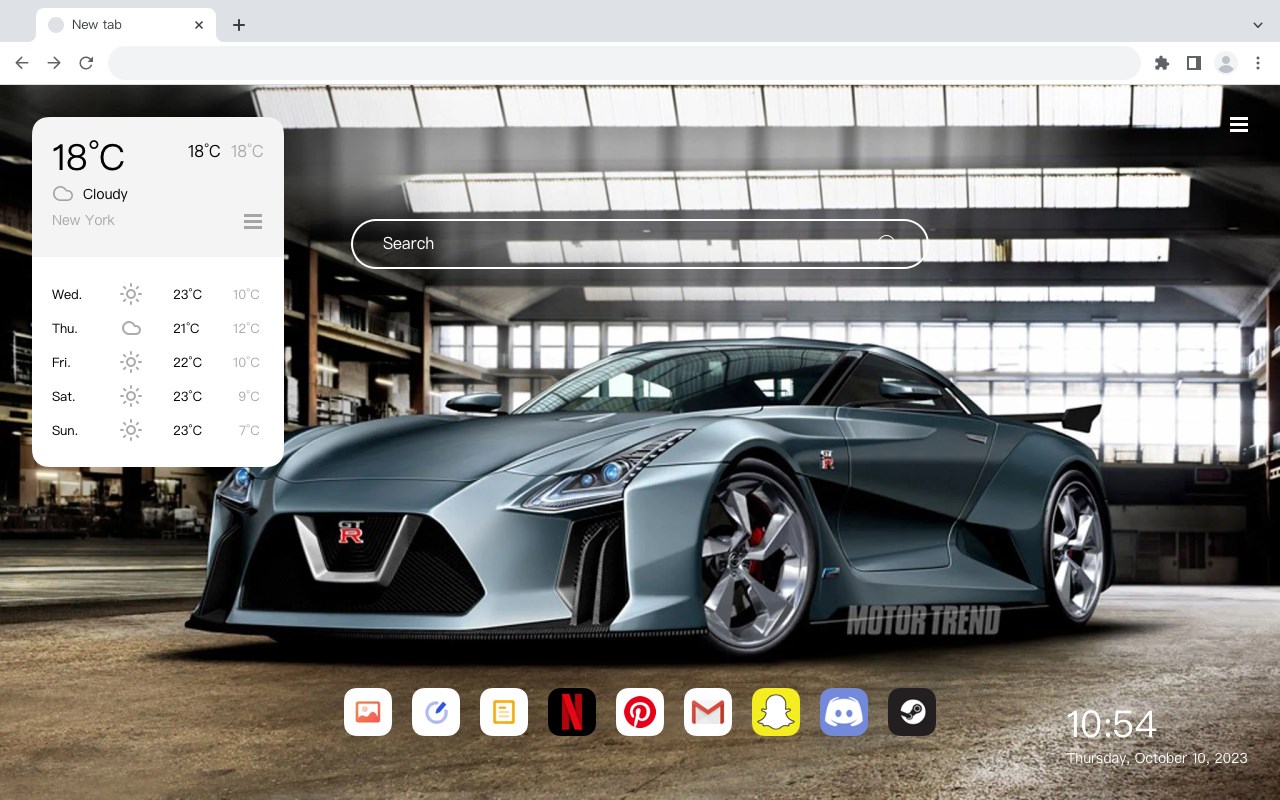
Task: Open Chrome three-dot menu
Action: point(1258,63)
